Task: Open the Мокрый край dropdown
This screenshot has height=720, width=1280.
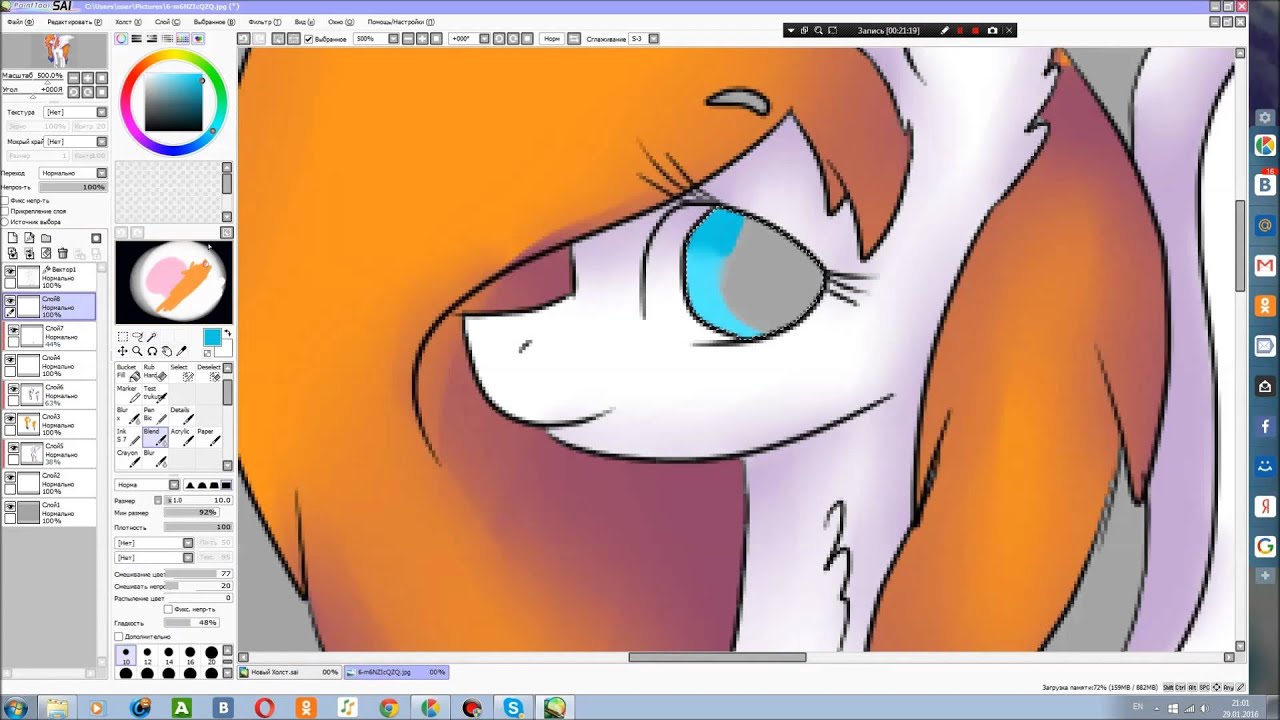Action: (76, 142)
